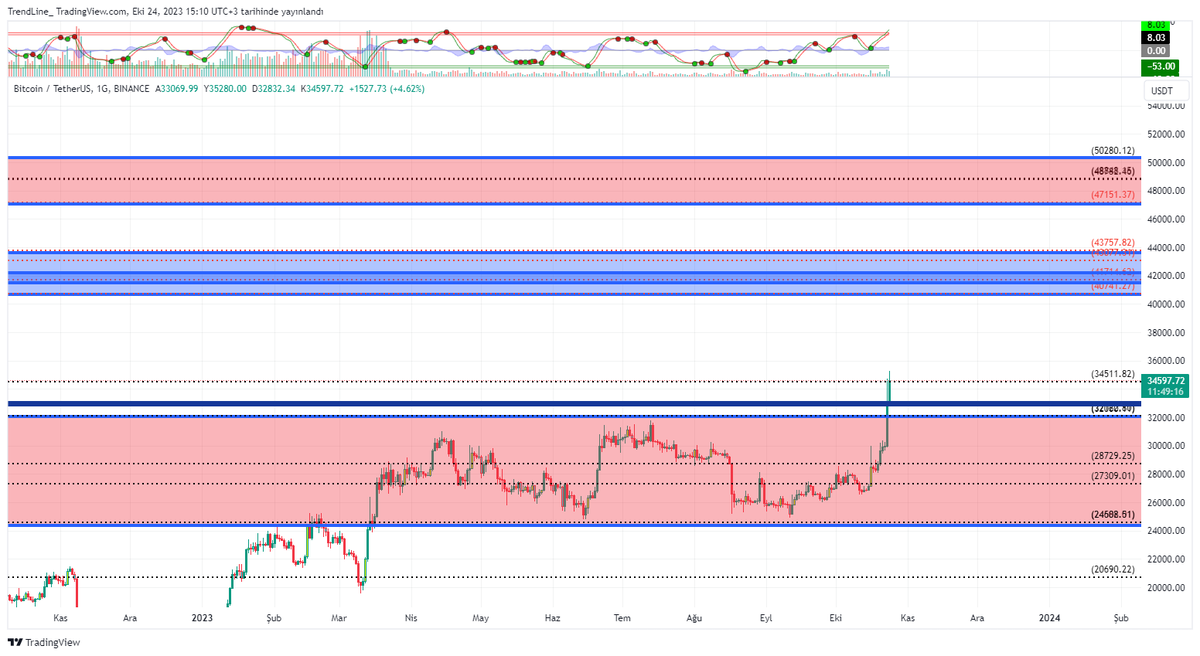The width and height of the screenshot is (1200, 656).
Task: Click the 2024 time axis label
Action: (1051, 618)
